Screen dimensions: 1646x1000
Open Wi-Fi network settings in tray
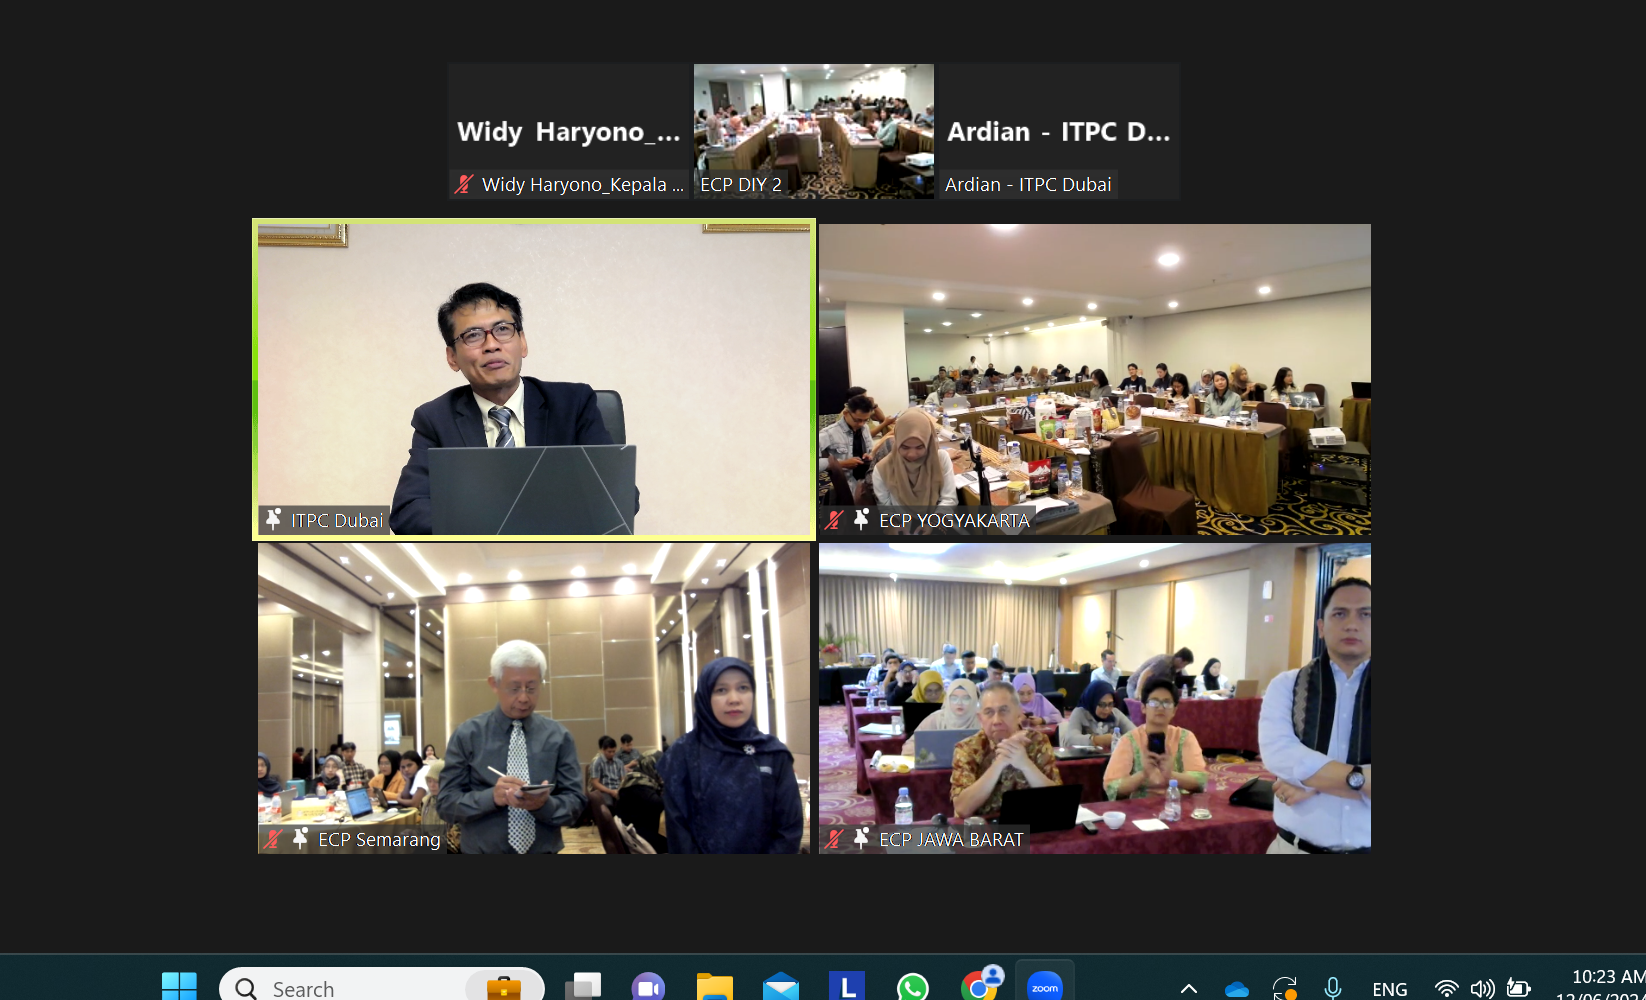click(x=1446, y=988)
